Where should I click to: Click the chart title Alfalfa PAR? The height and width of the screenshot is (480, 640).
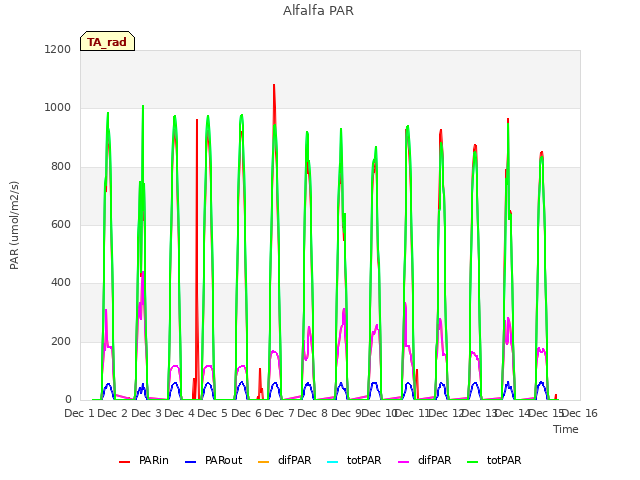coord(318,11)
